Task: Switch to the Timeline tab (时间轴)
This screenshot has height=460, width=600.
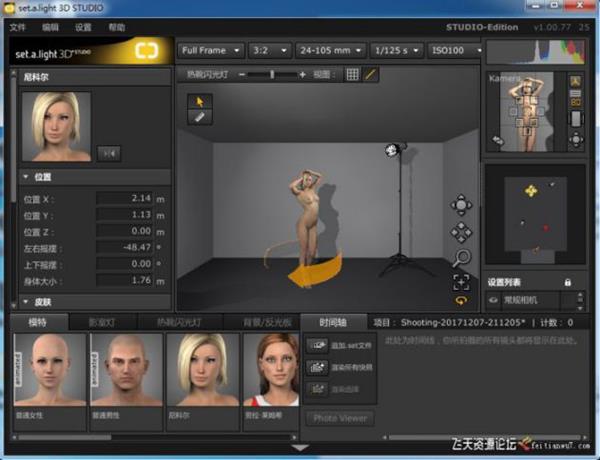Action: 333,322
